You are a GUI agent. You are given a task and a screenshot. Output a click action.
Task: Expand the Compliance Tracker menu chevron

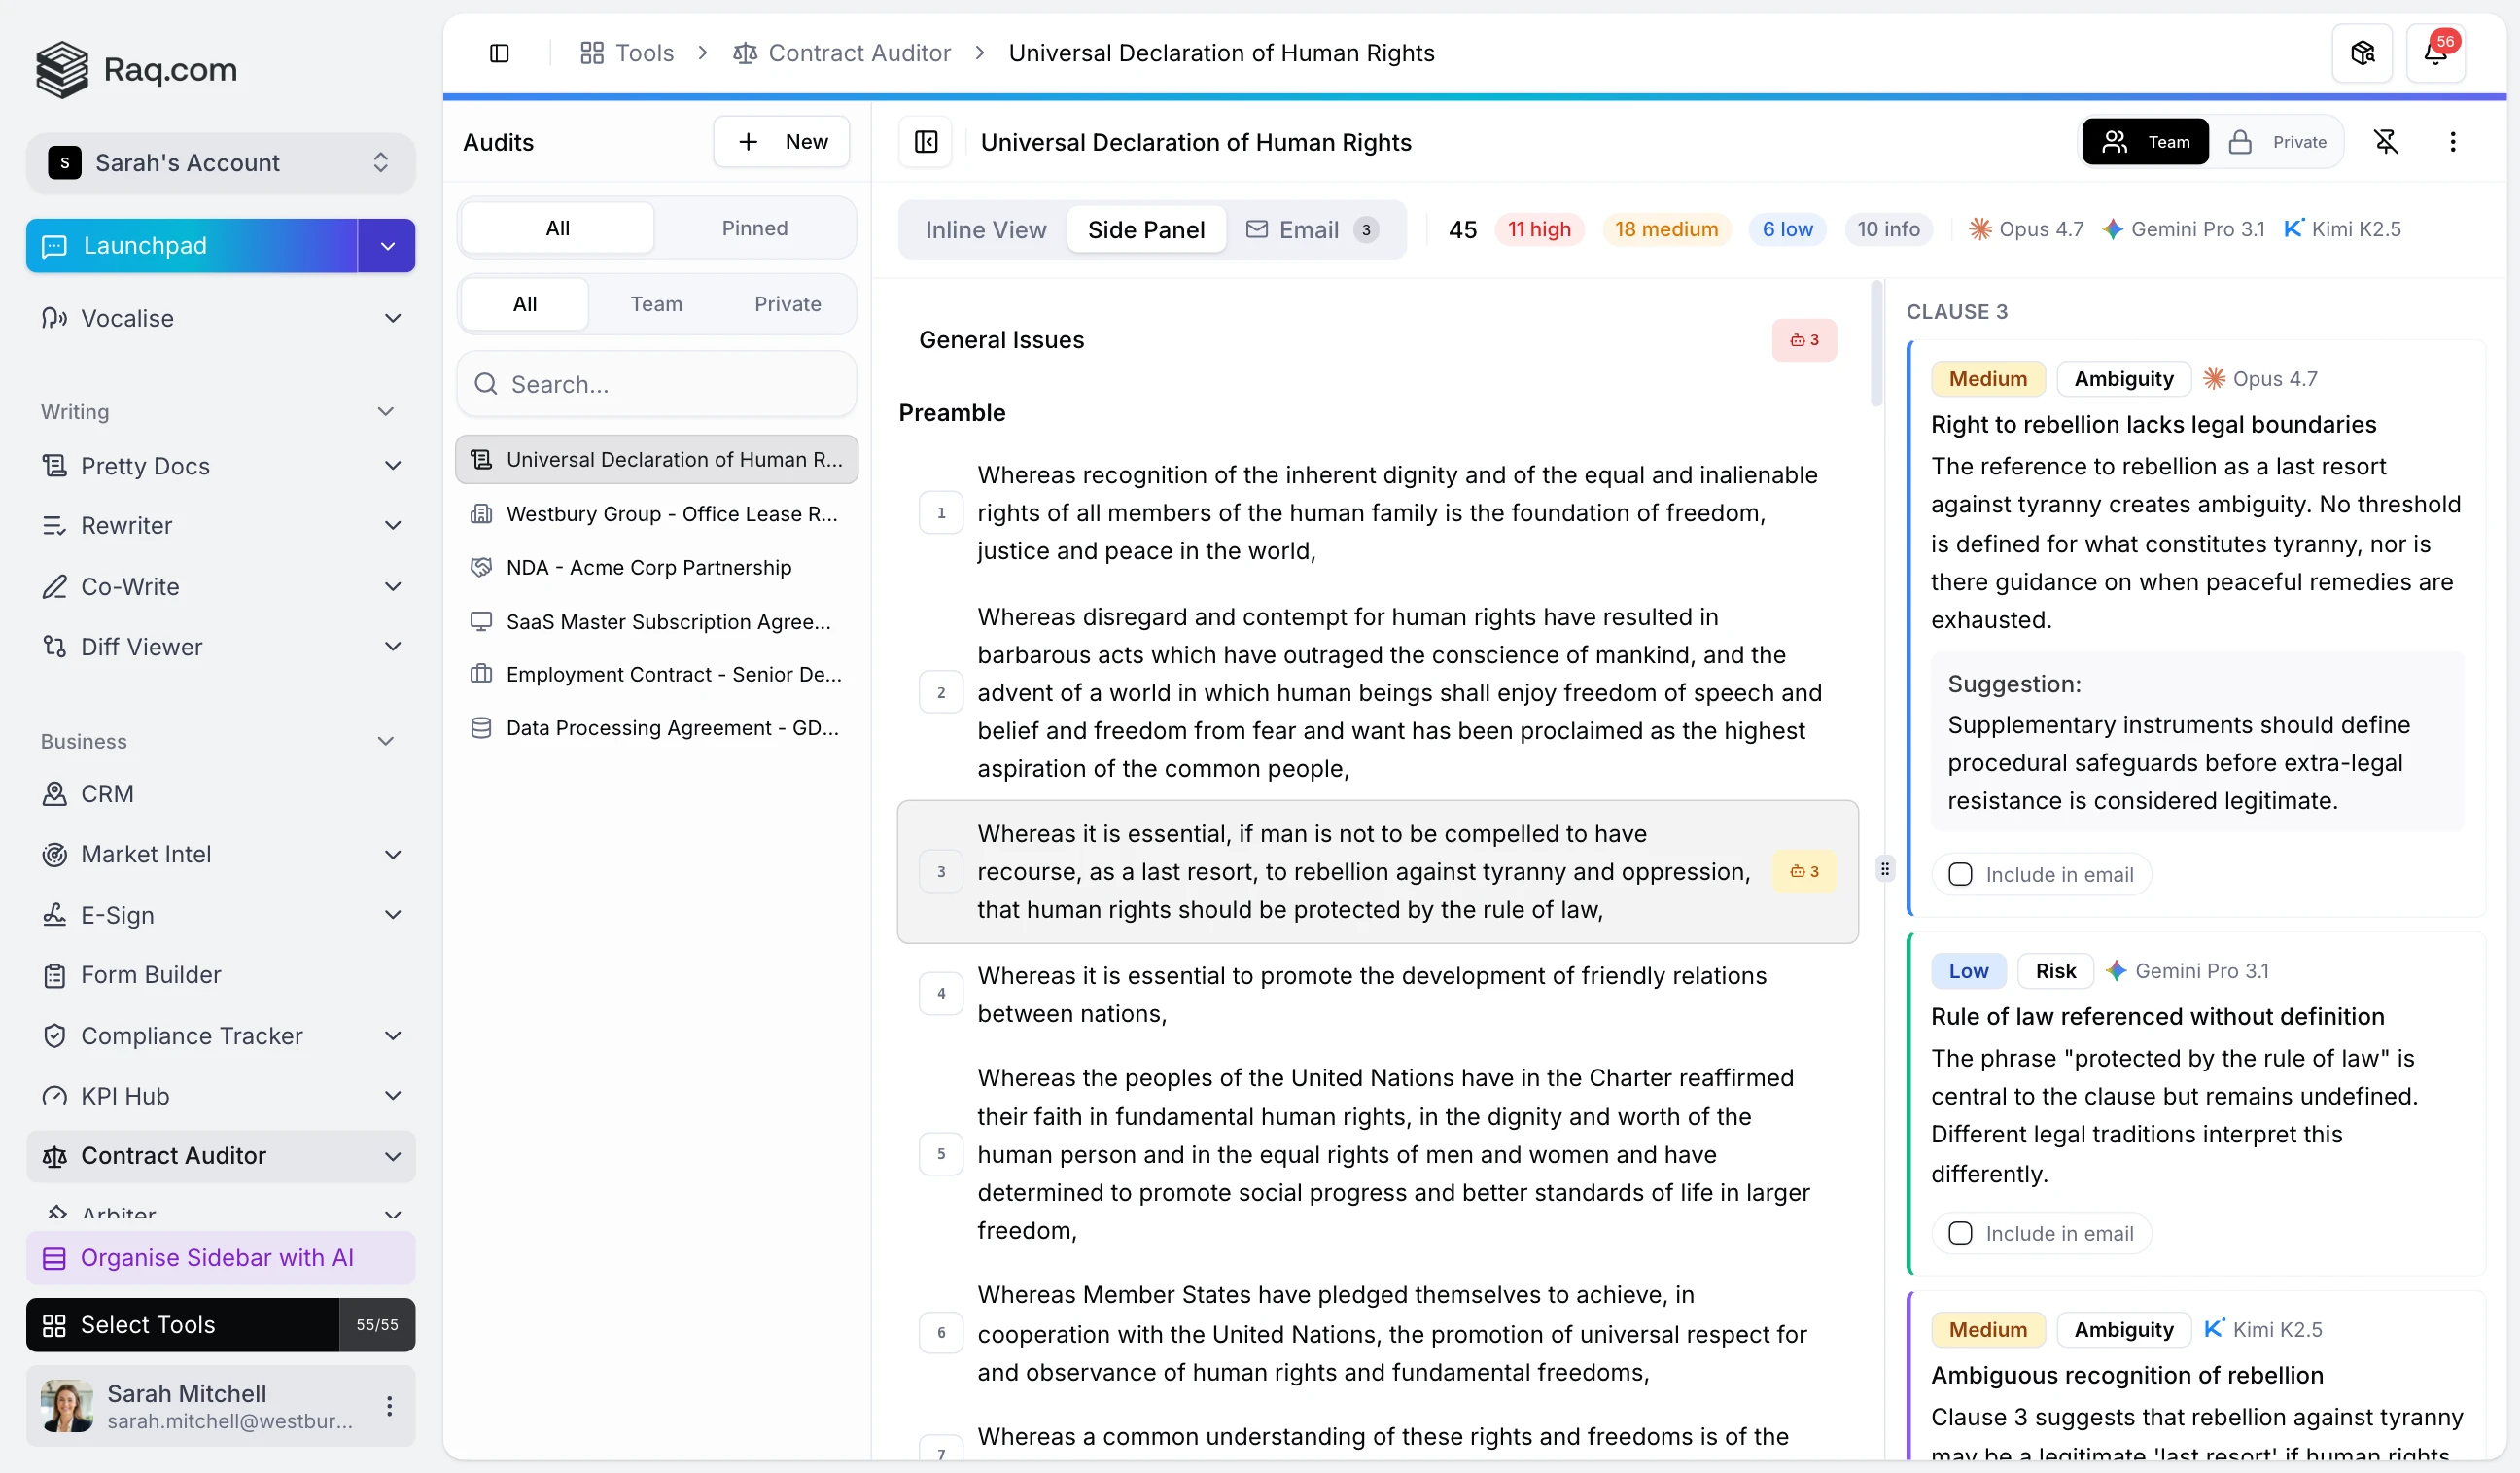pos(393,1035)
